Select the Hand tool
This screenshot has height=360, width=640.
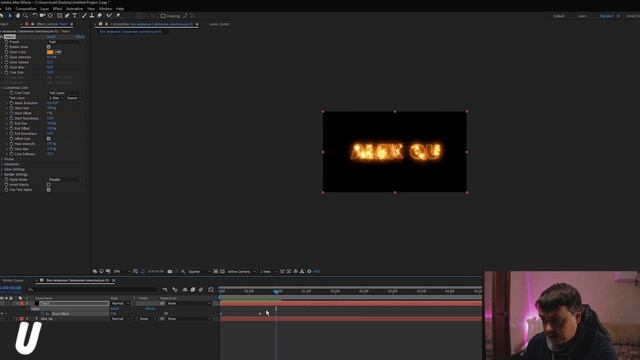click(18, 16)
